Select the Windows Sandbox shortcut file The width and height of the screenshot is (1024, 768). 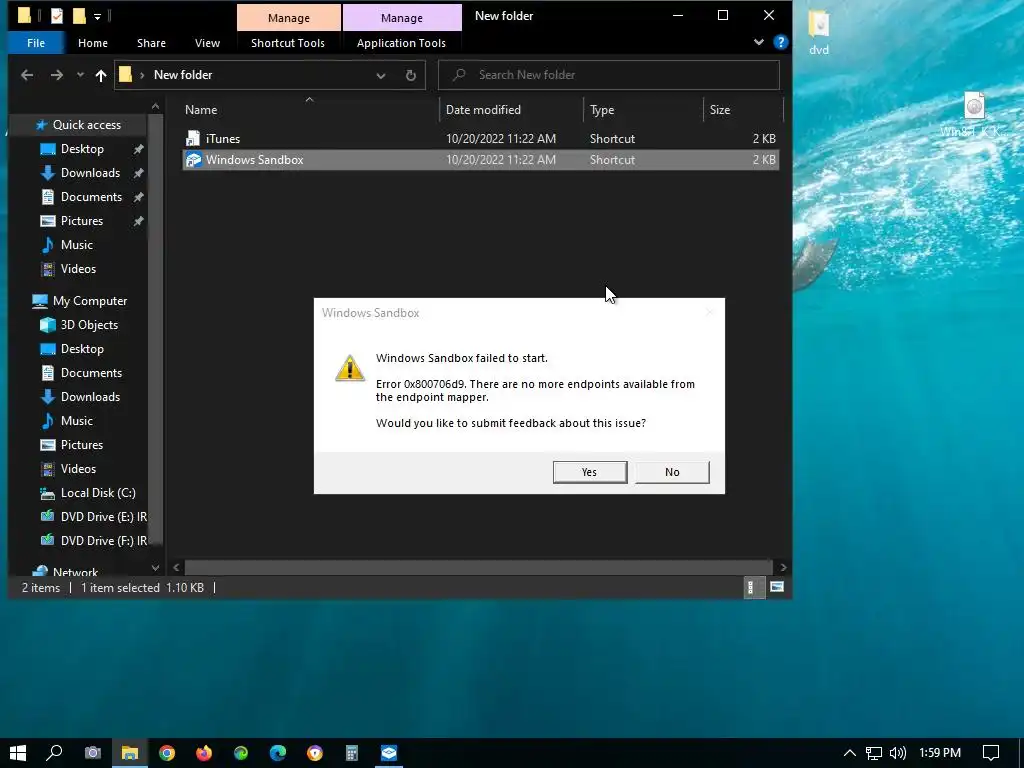(481, 159)
